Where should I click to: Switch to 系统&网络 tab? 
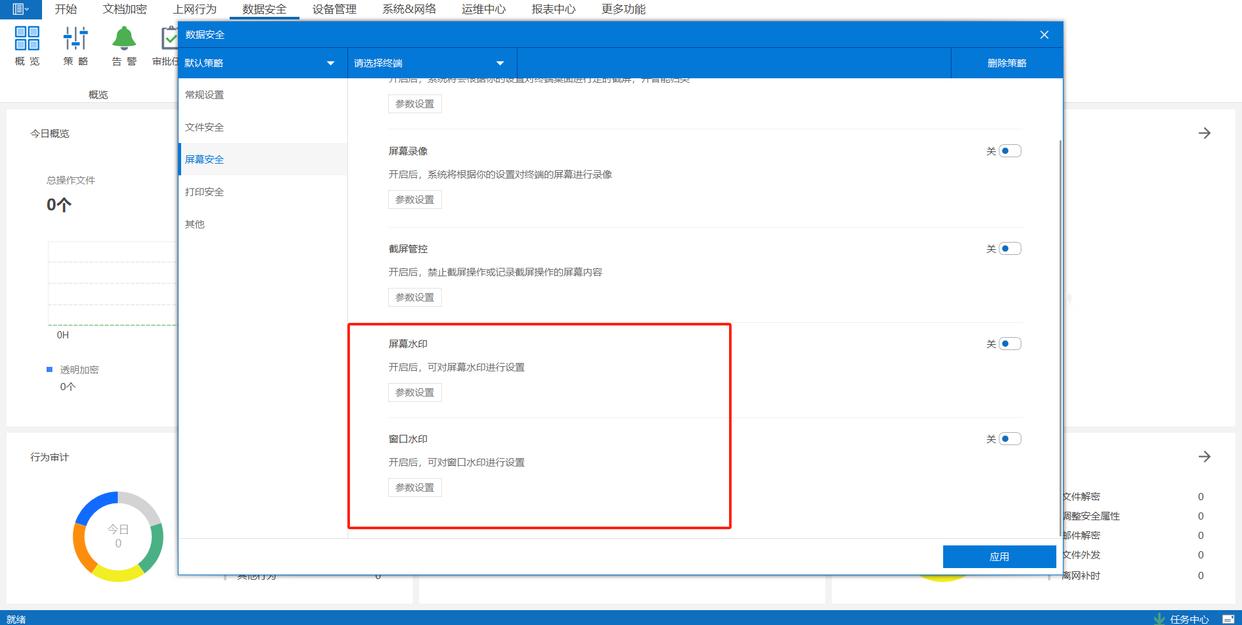pyautogui.click(x=409, y=9)
